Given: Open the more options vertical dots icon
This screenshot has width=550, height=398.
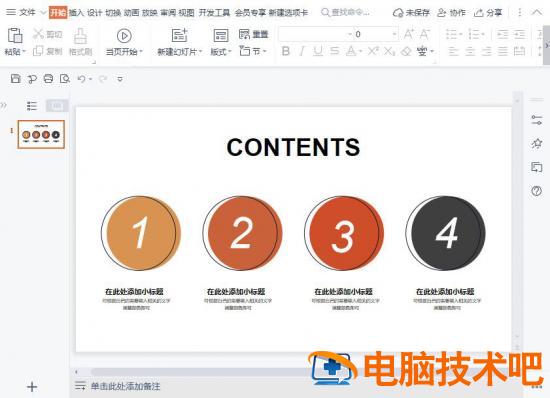Looking at the screenshot, I should click(519, 13).
